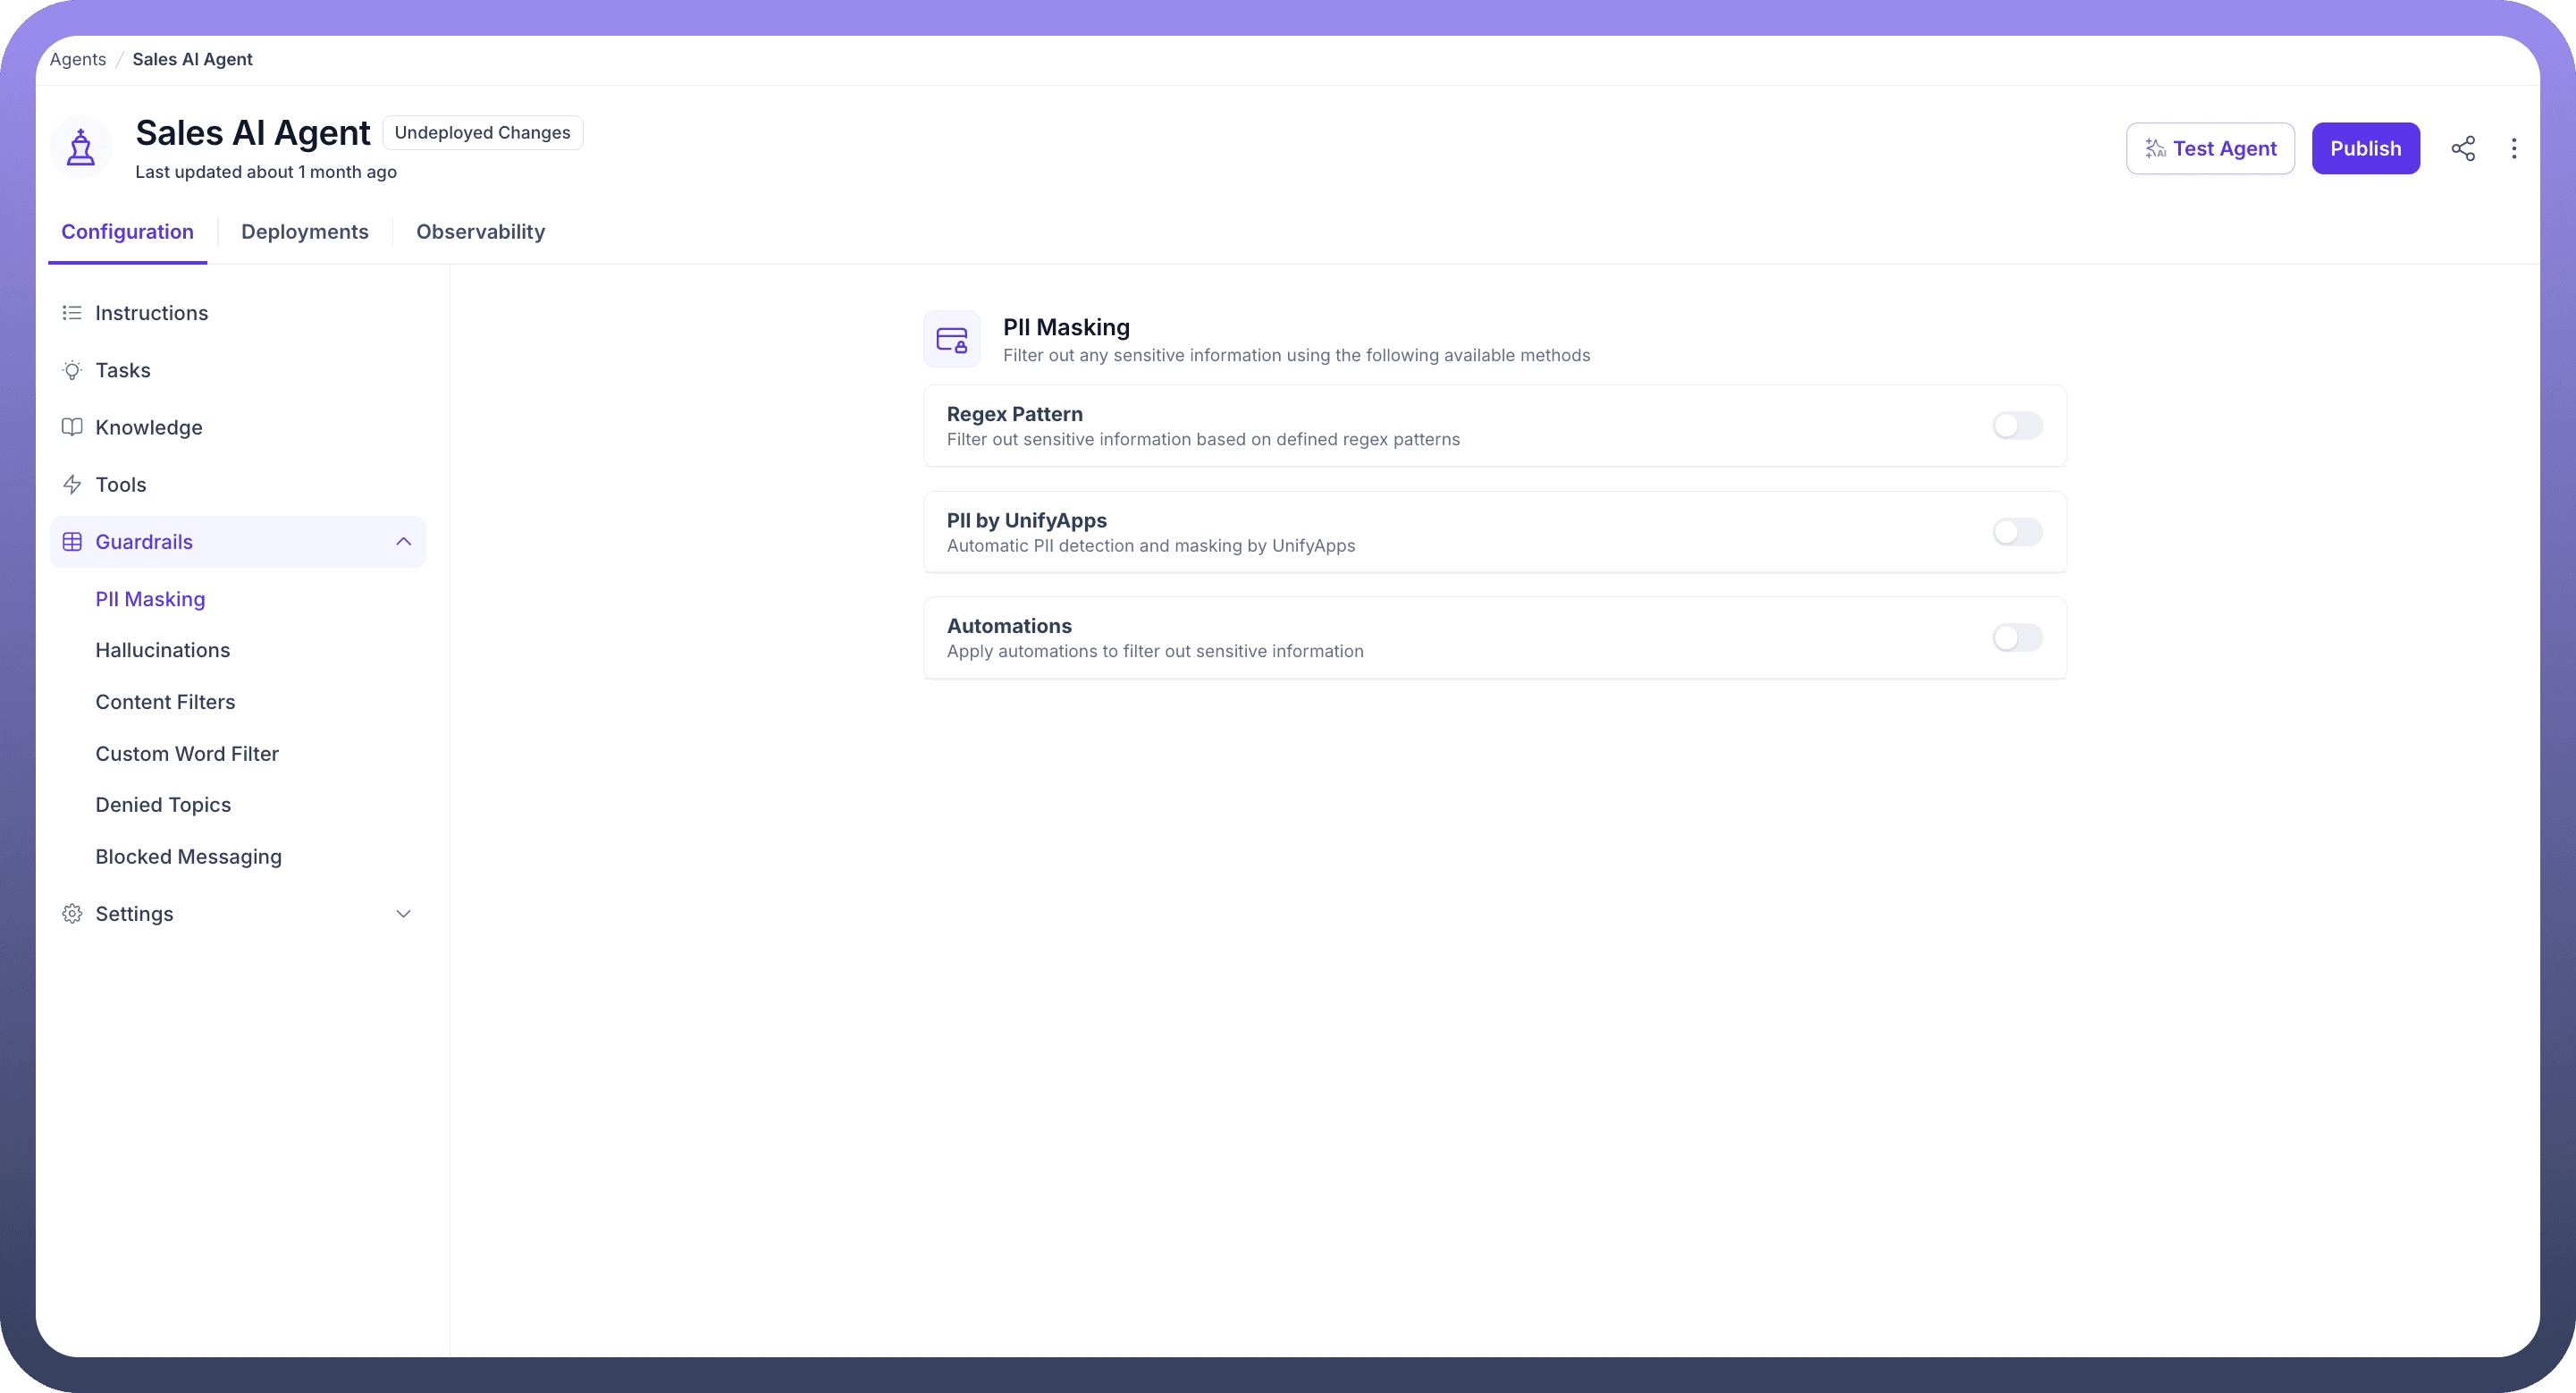Click the PII Masking card-lock icon
Screen dimensions: 2576x1393
[x=951, y=340]
